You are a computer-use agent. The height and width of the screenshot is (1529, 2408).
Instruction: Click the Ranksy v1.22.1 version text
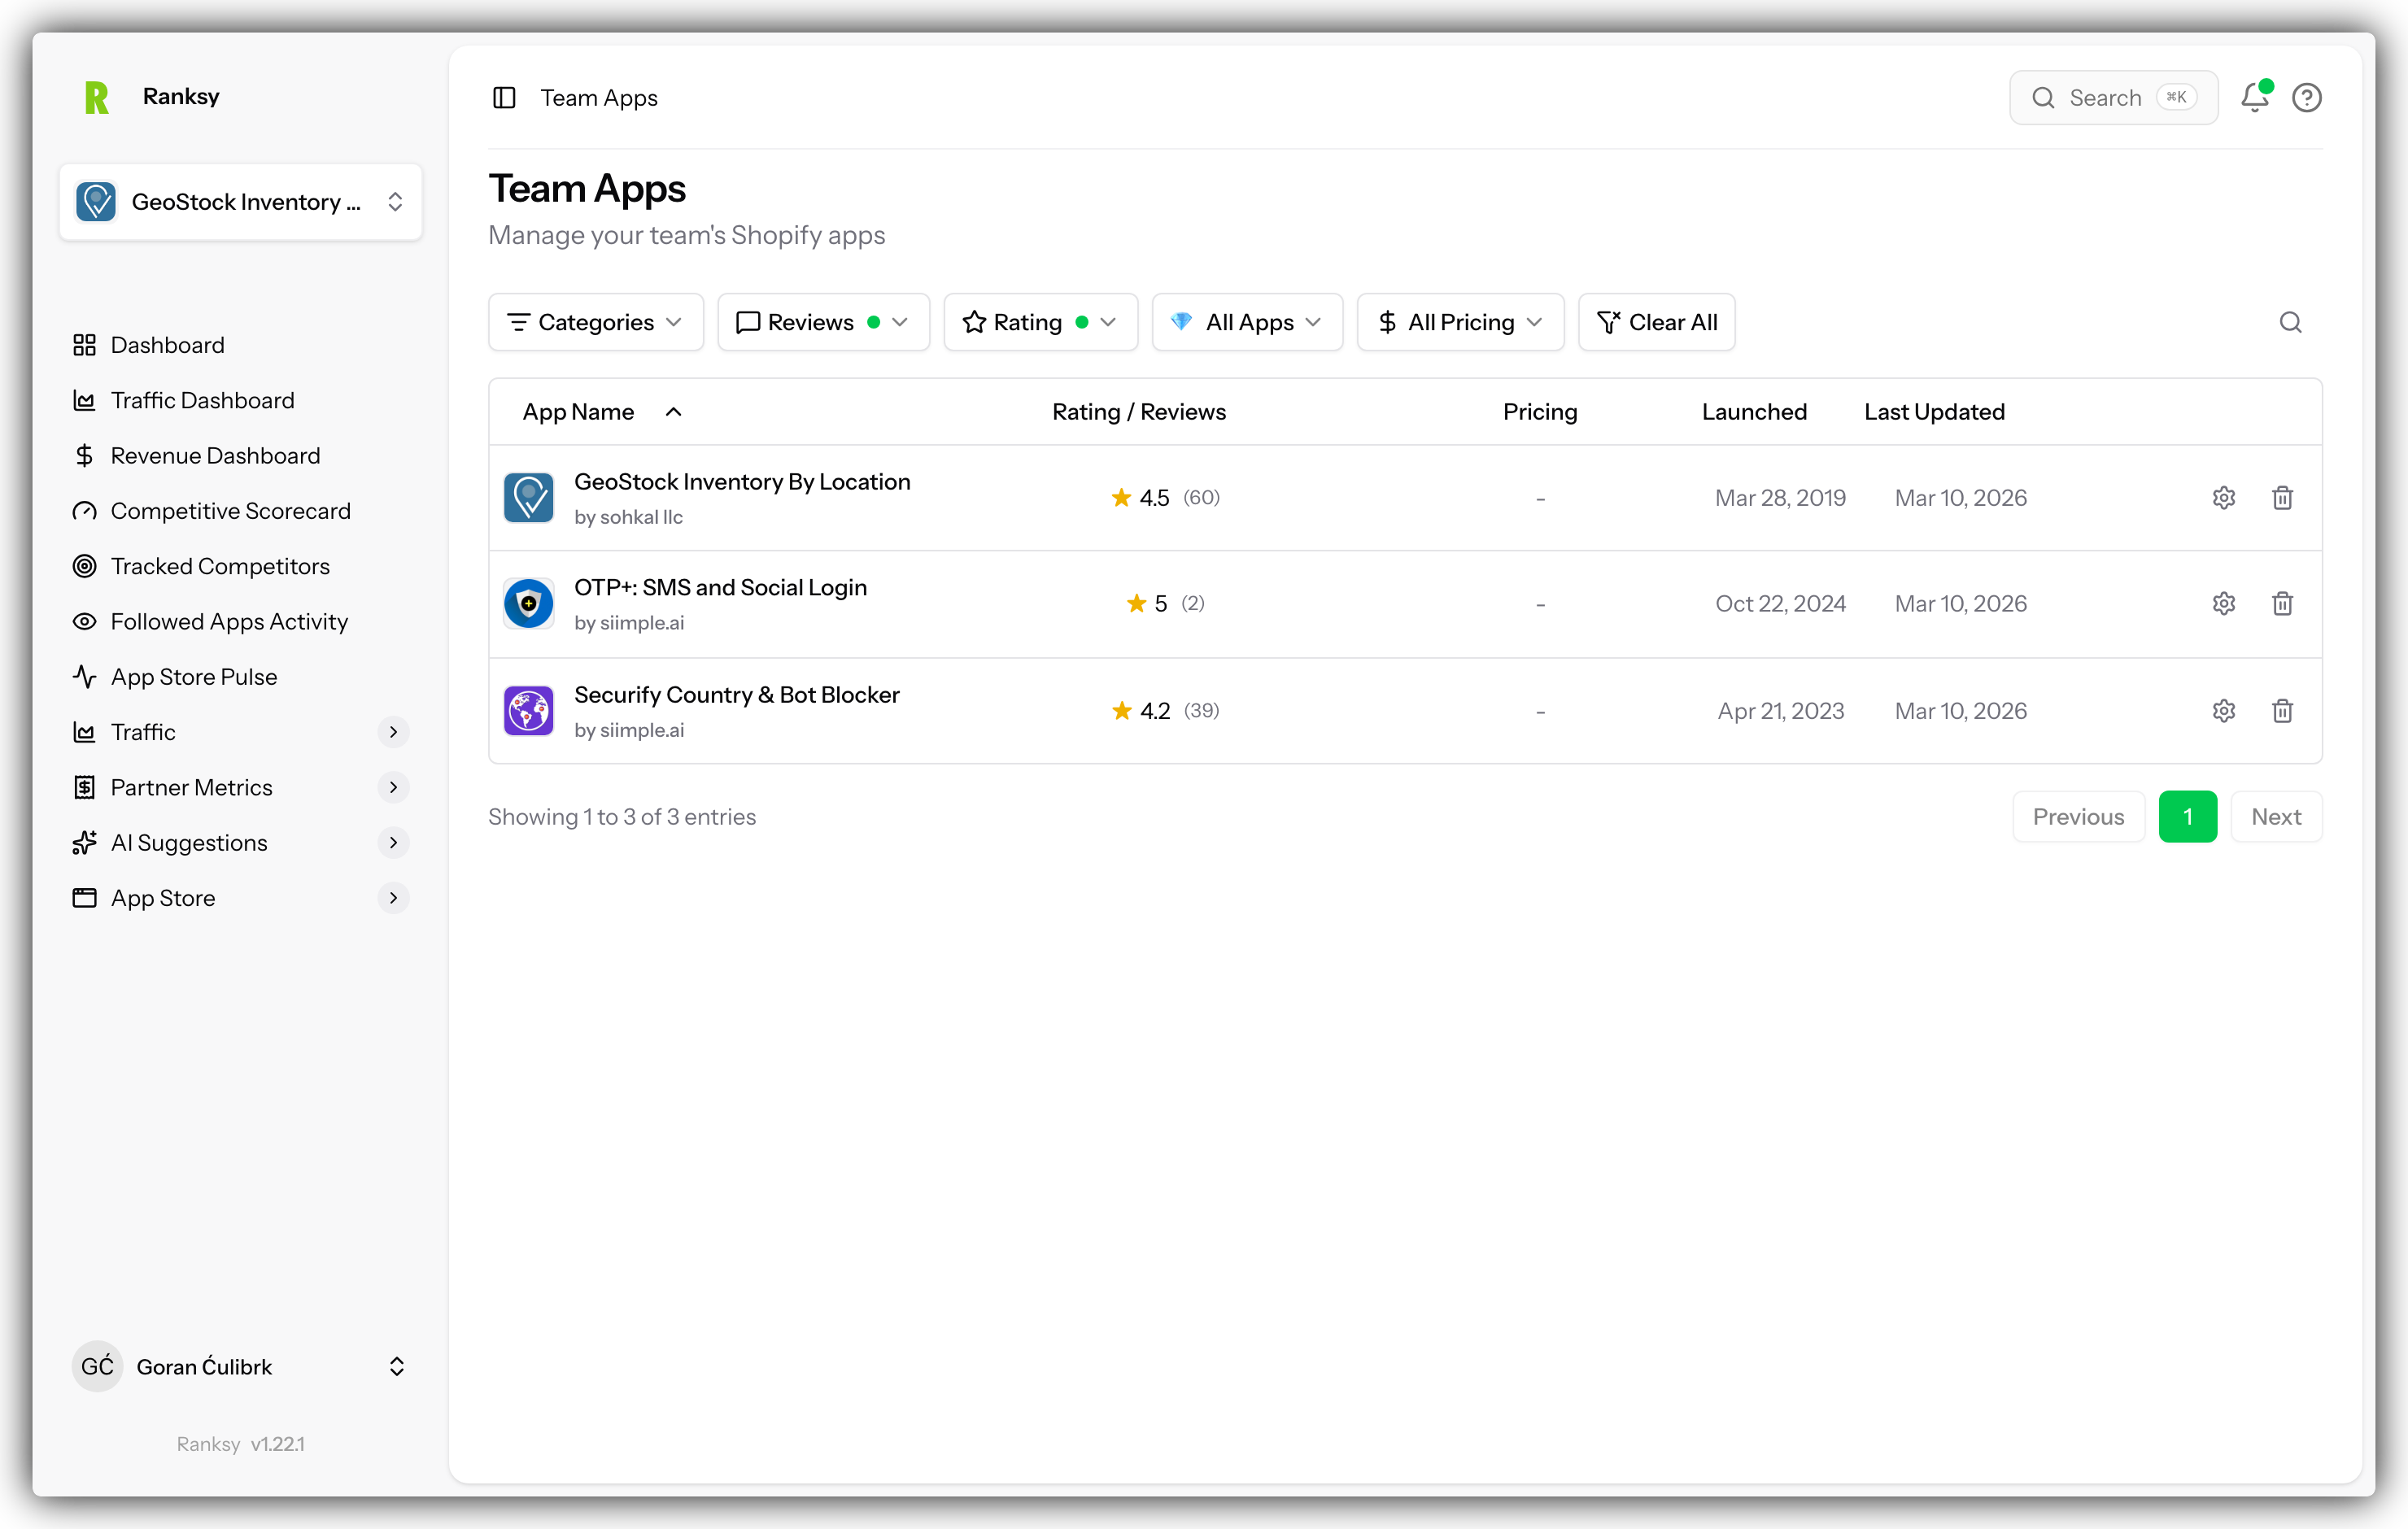[241, 1444]
